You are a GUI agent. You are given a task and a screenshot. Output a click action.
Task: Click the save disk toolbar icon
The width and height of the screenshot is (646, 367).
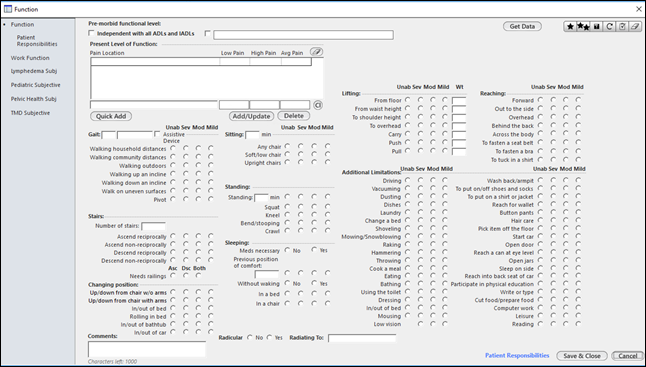tap(596, 27)
